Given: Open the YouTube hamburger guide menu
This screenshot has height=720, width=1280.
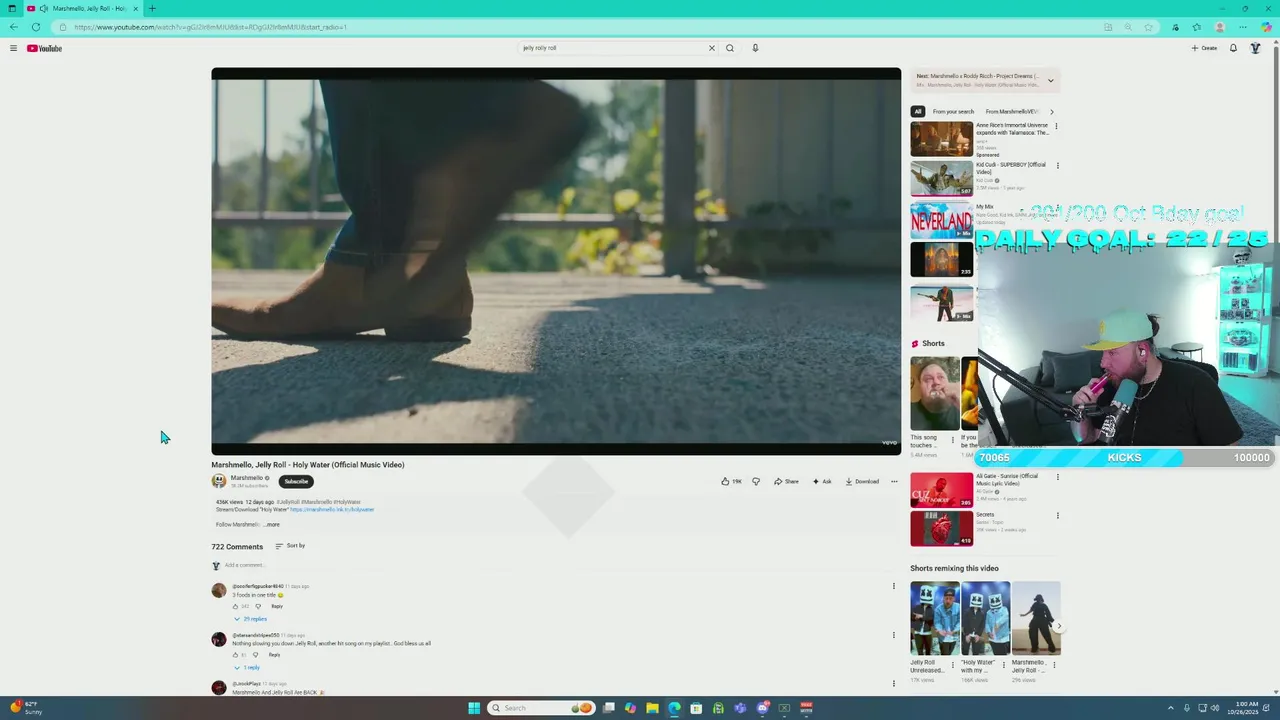Looking at the screenshot, I should [13, 48].
